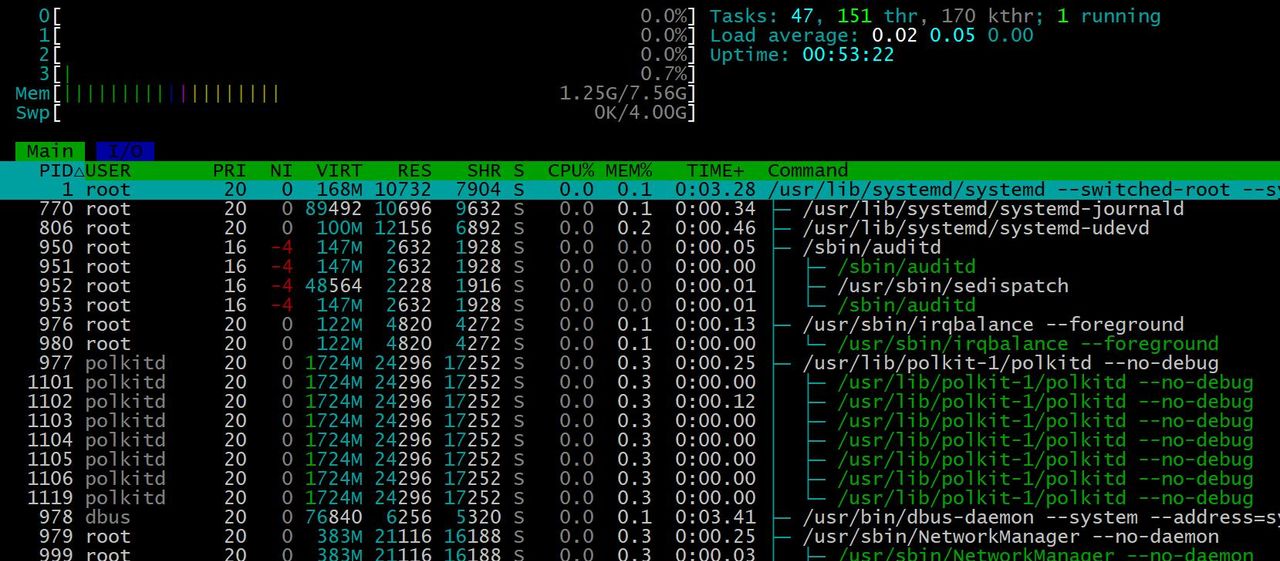Select PID 951 auditd thread row
This screenshot has height=561, width=1280.
coord(640,266)
